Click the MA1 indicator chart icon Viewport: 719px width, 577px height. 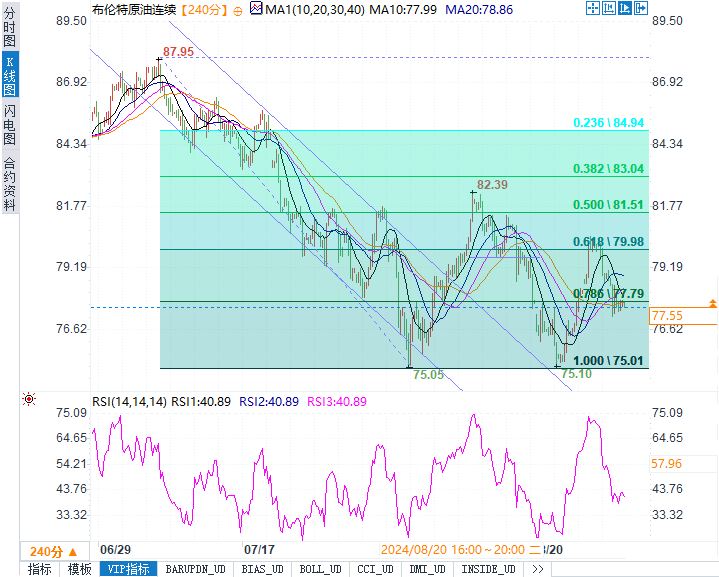click(x=256, y=8)
